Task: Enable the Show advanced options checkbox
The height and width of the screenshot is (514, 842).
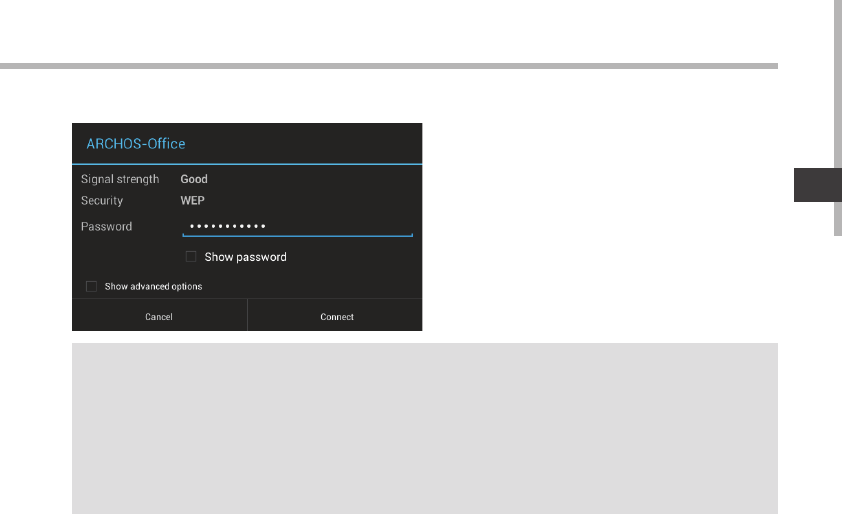Action: pyautogui.click(x=91, y=286)
